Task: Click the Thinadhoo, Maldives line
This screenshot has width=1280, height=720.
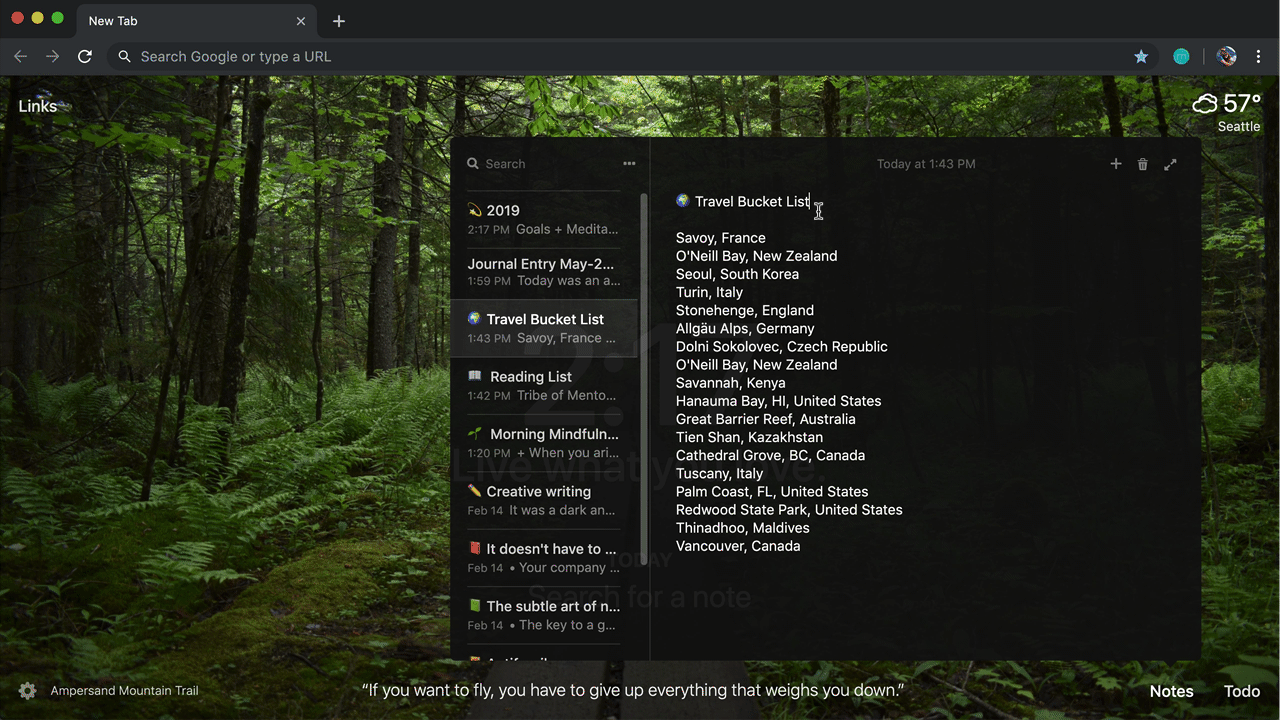Action: click(x=742, y=528)
